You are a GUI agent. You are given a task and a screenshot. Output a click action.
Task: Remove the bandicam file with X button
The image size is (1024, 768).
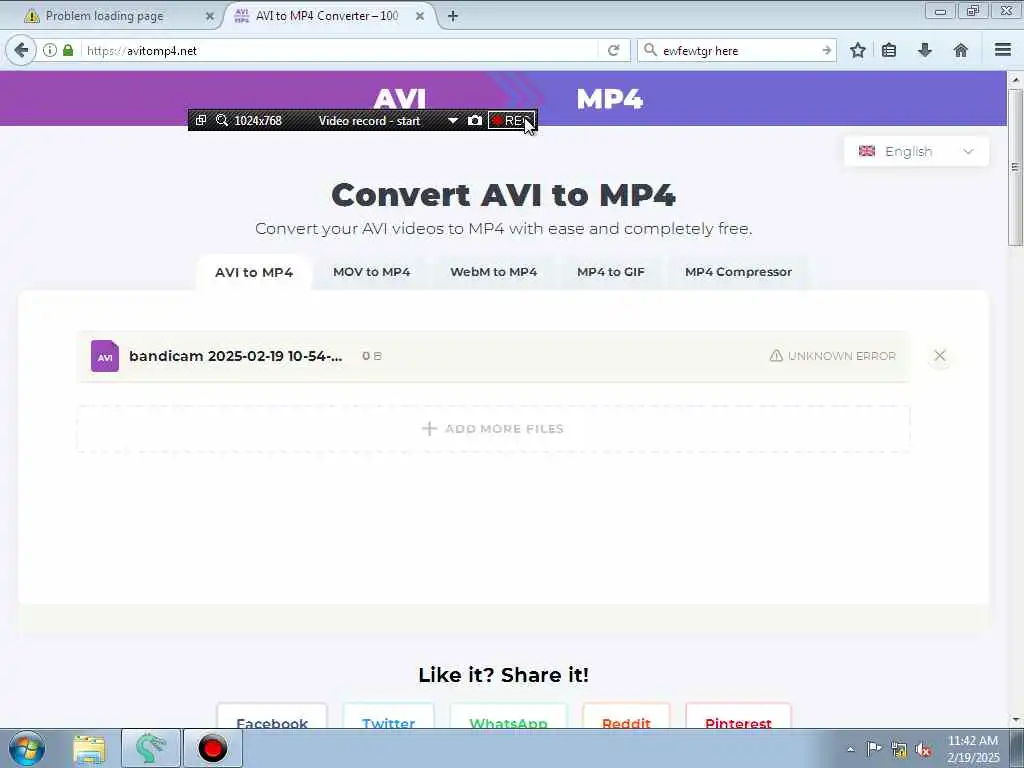pos(940,355)
